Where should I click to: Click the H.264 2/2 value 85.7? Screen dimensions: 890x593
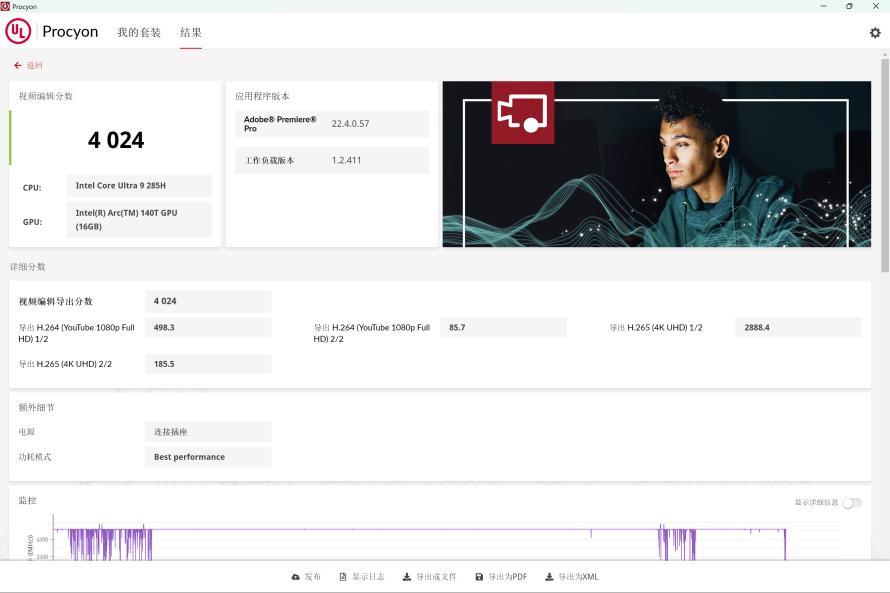(x=503, y=327)
